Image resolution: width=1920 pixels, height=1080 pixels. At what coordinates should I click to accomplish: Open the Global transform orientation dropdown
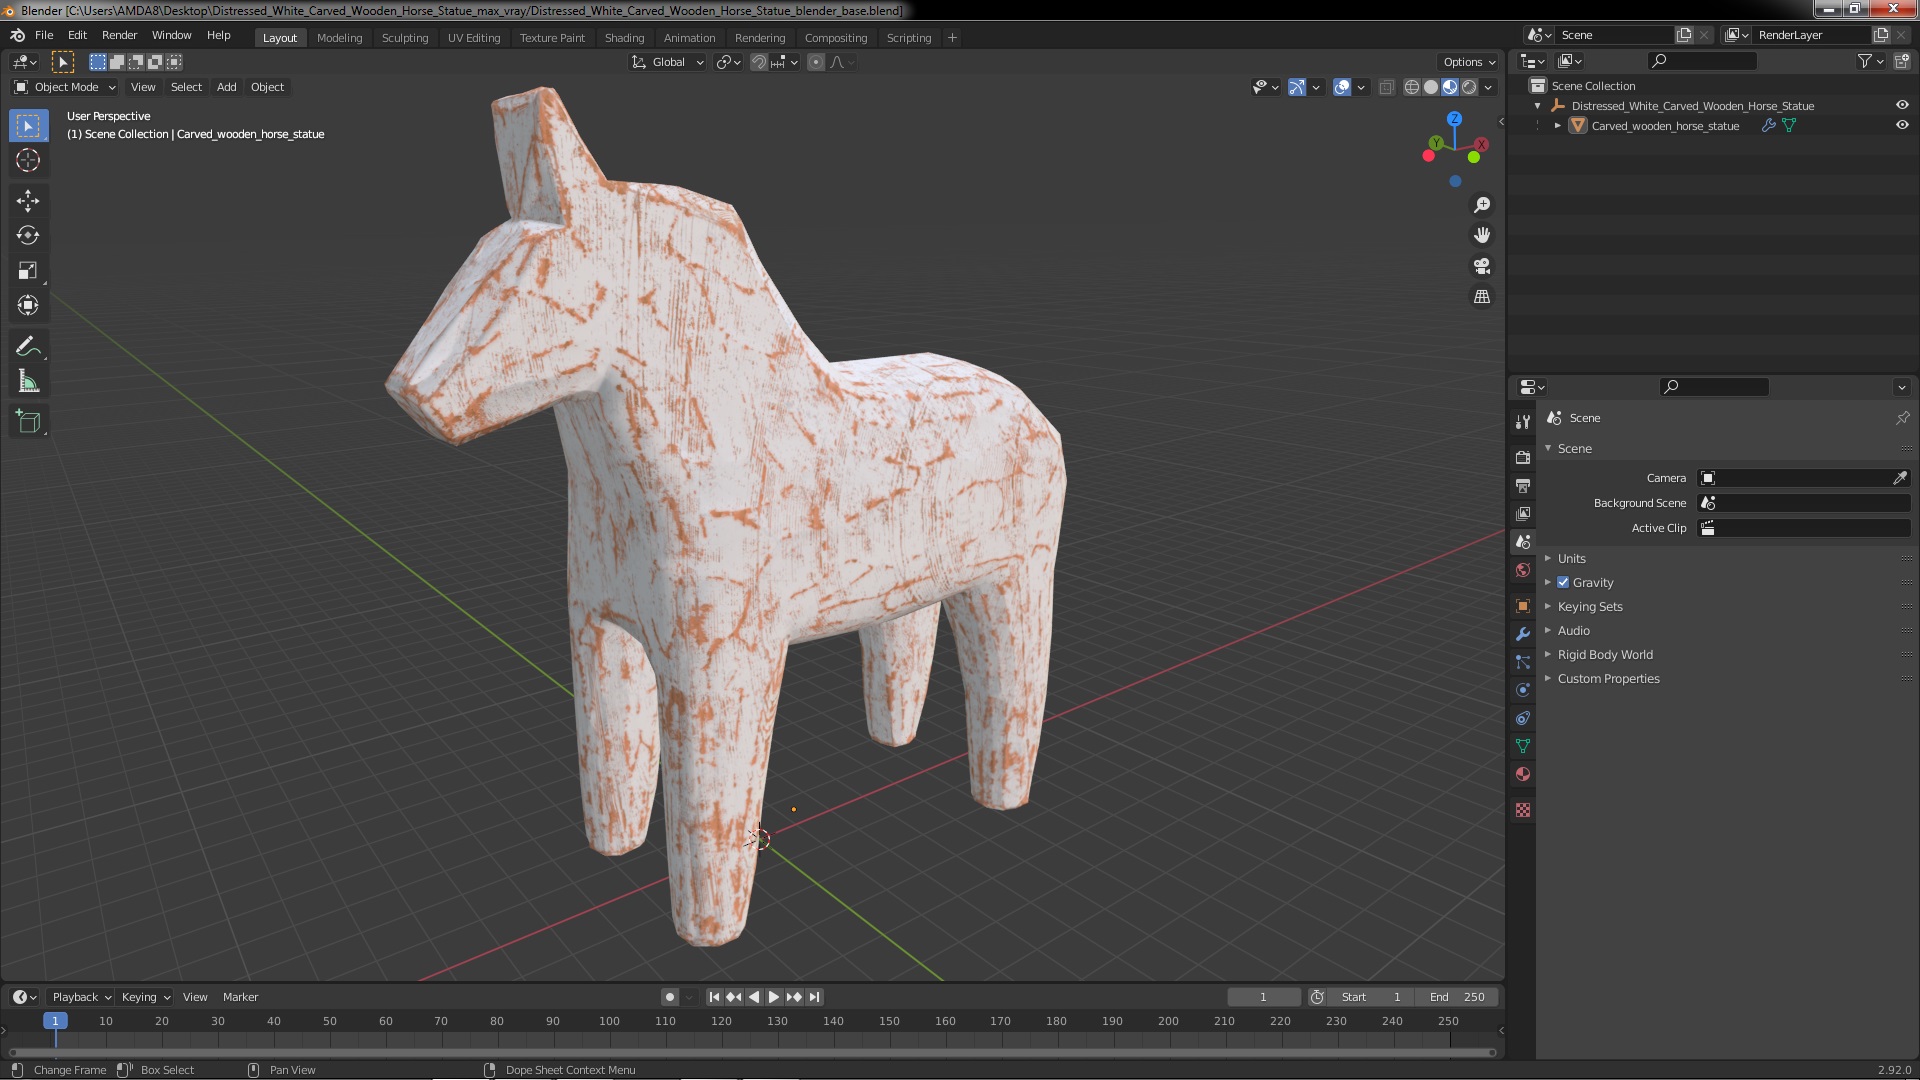tap(668, 62)
